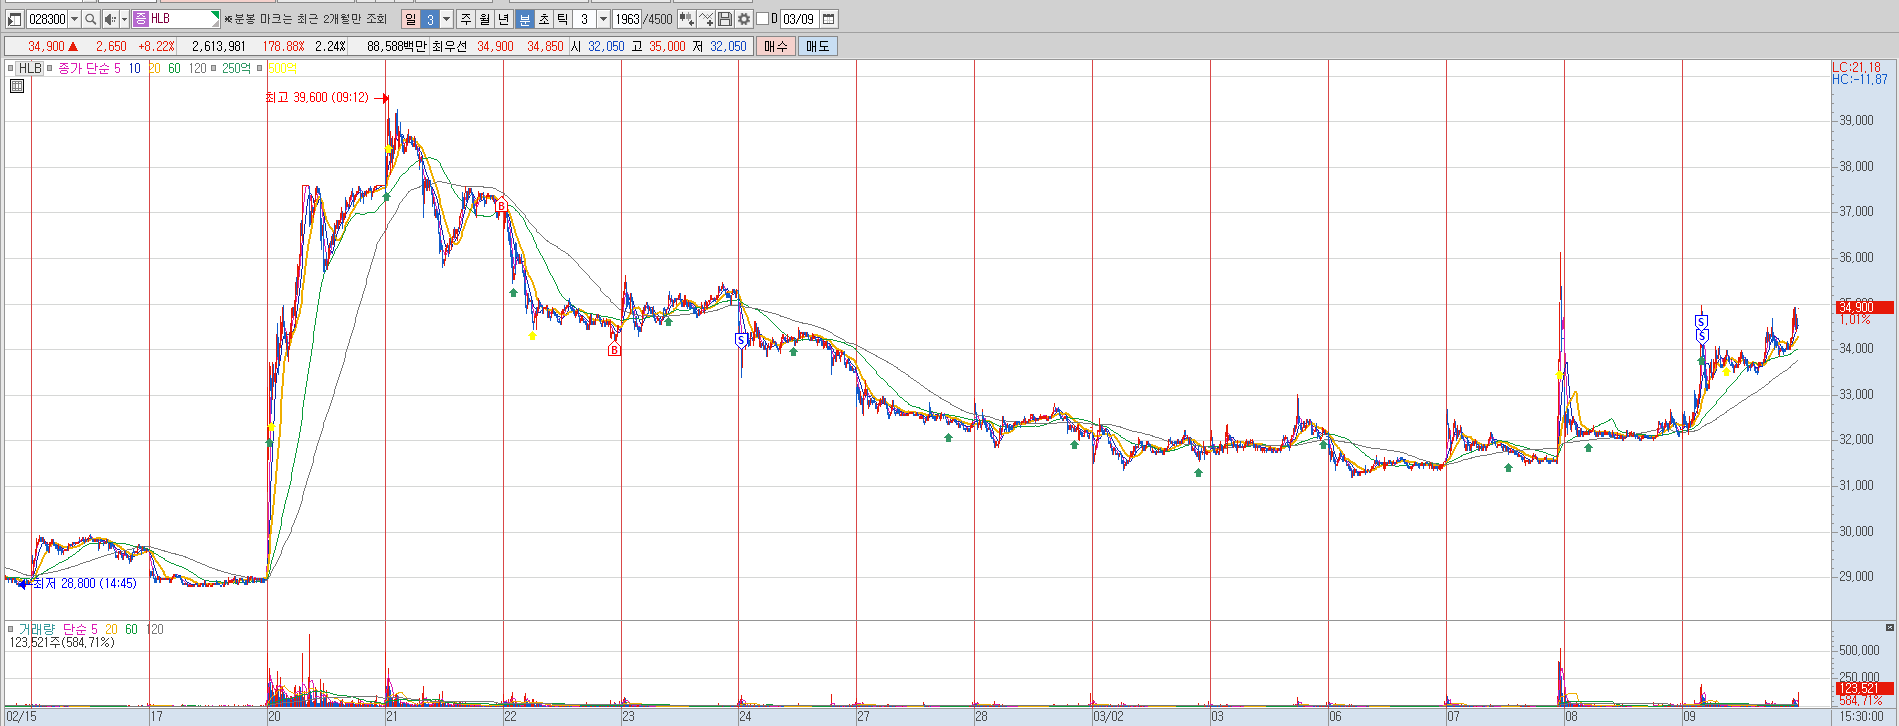Click the HLB chart legend label
The image size is (1899, 726).
pos(30,68)
